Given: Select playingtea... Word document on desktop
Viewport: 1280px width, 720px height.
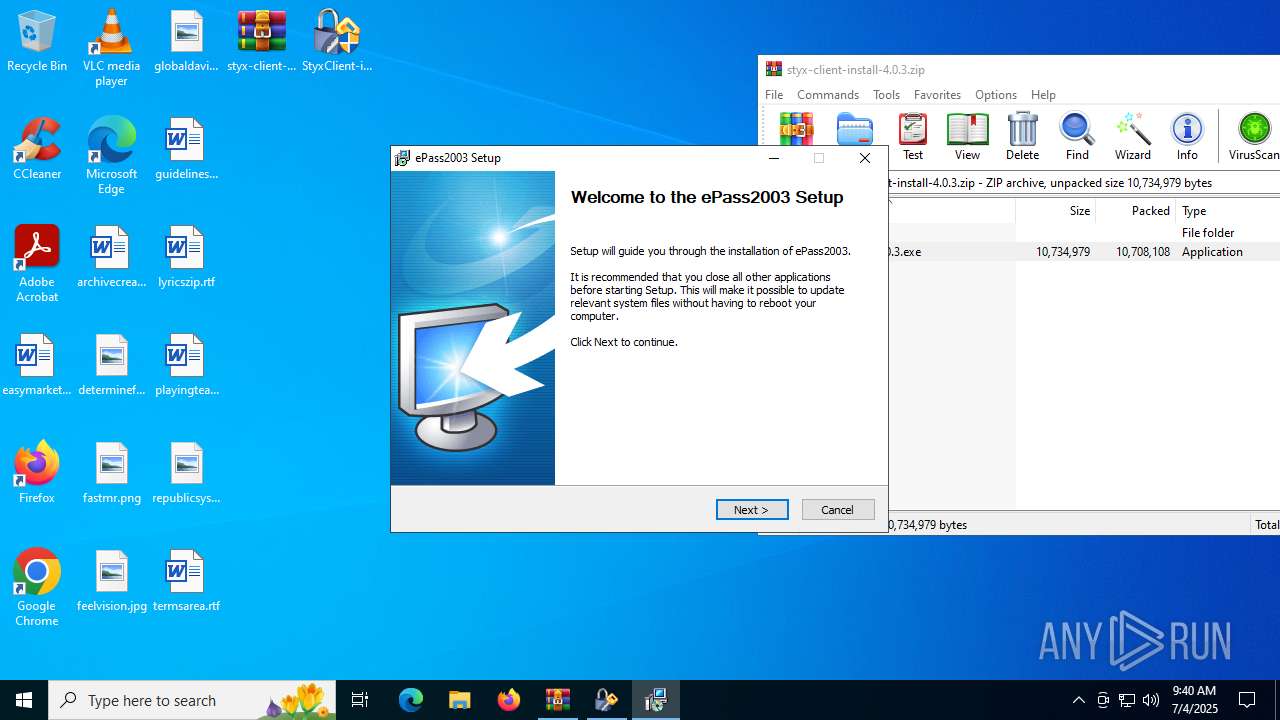Looking at the screenshot, I should point(186,366).
